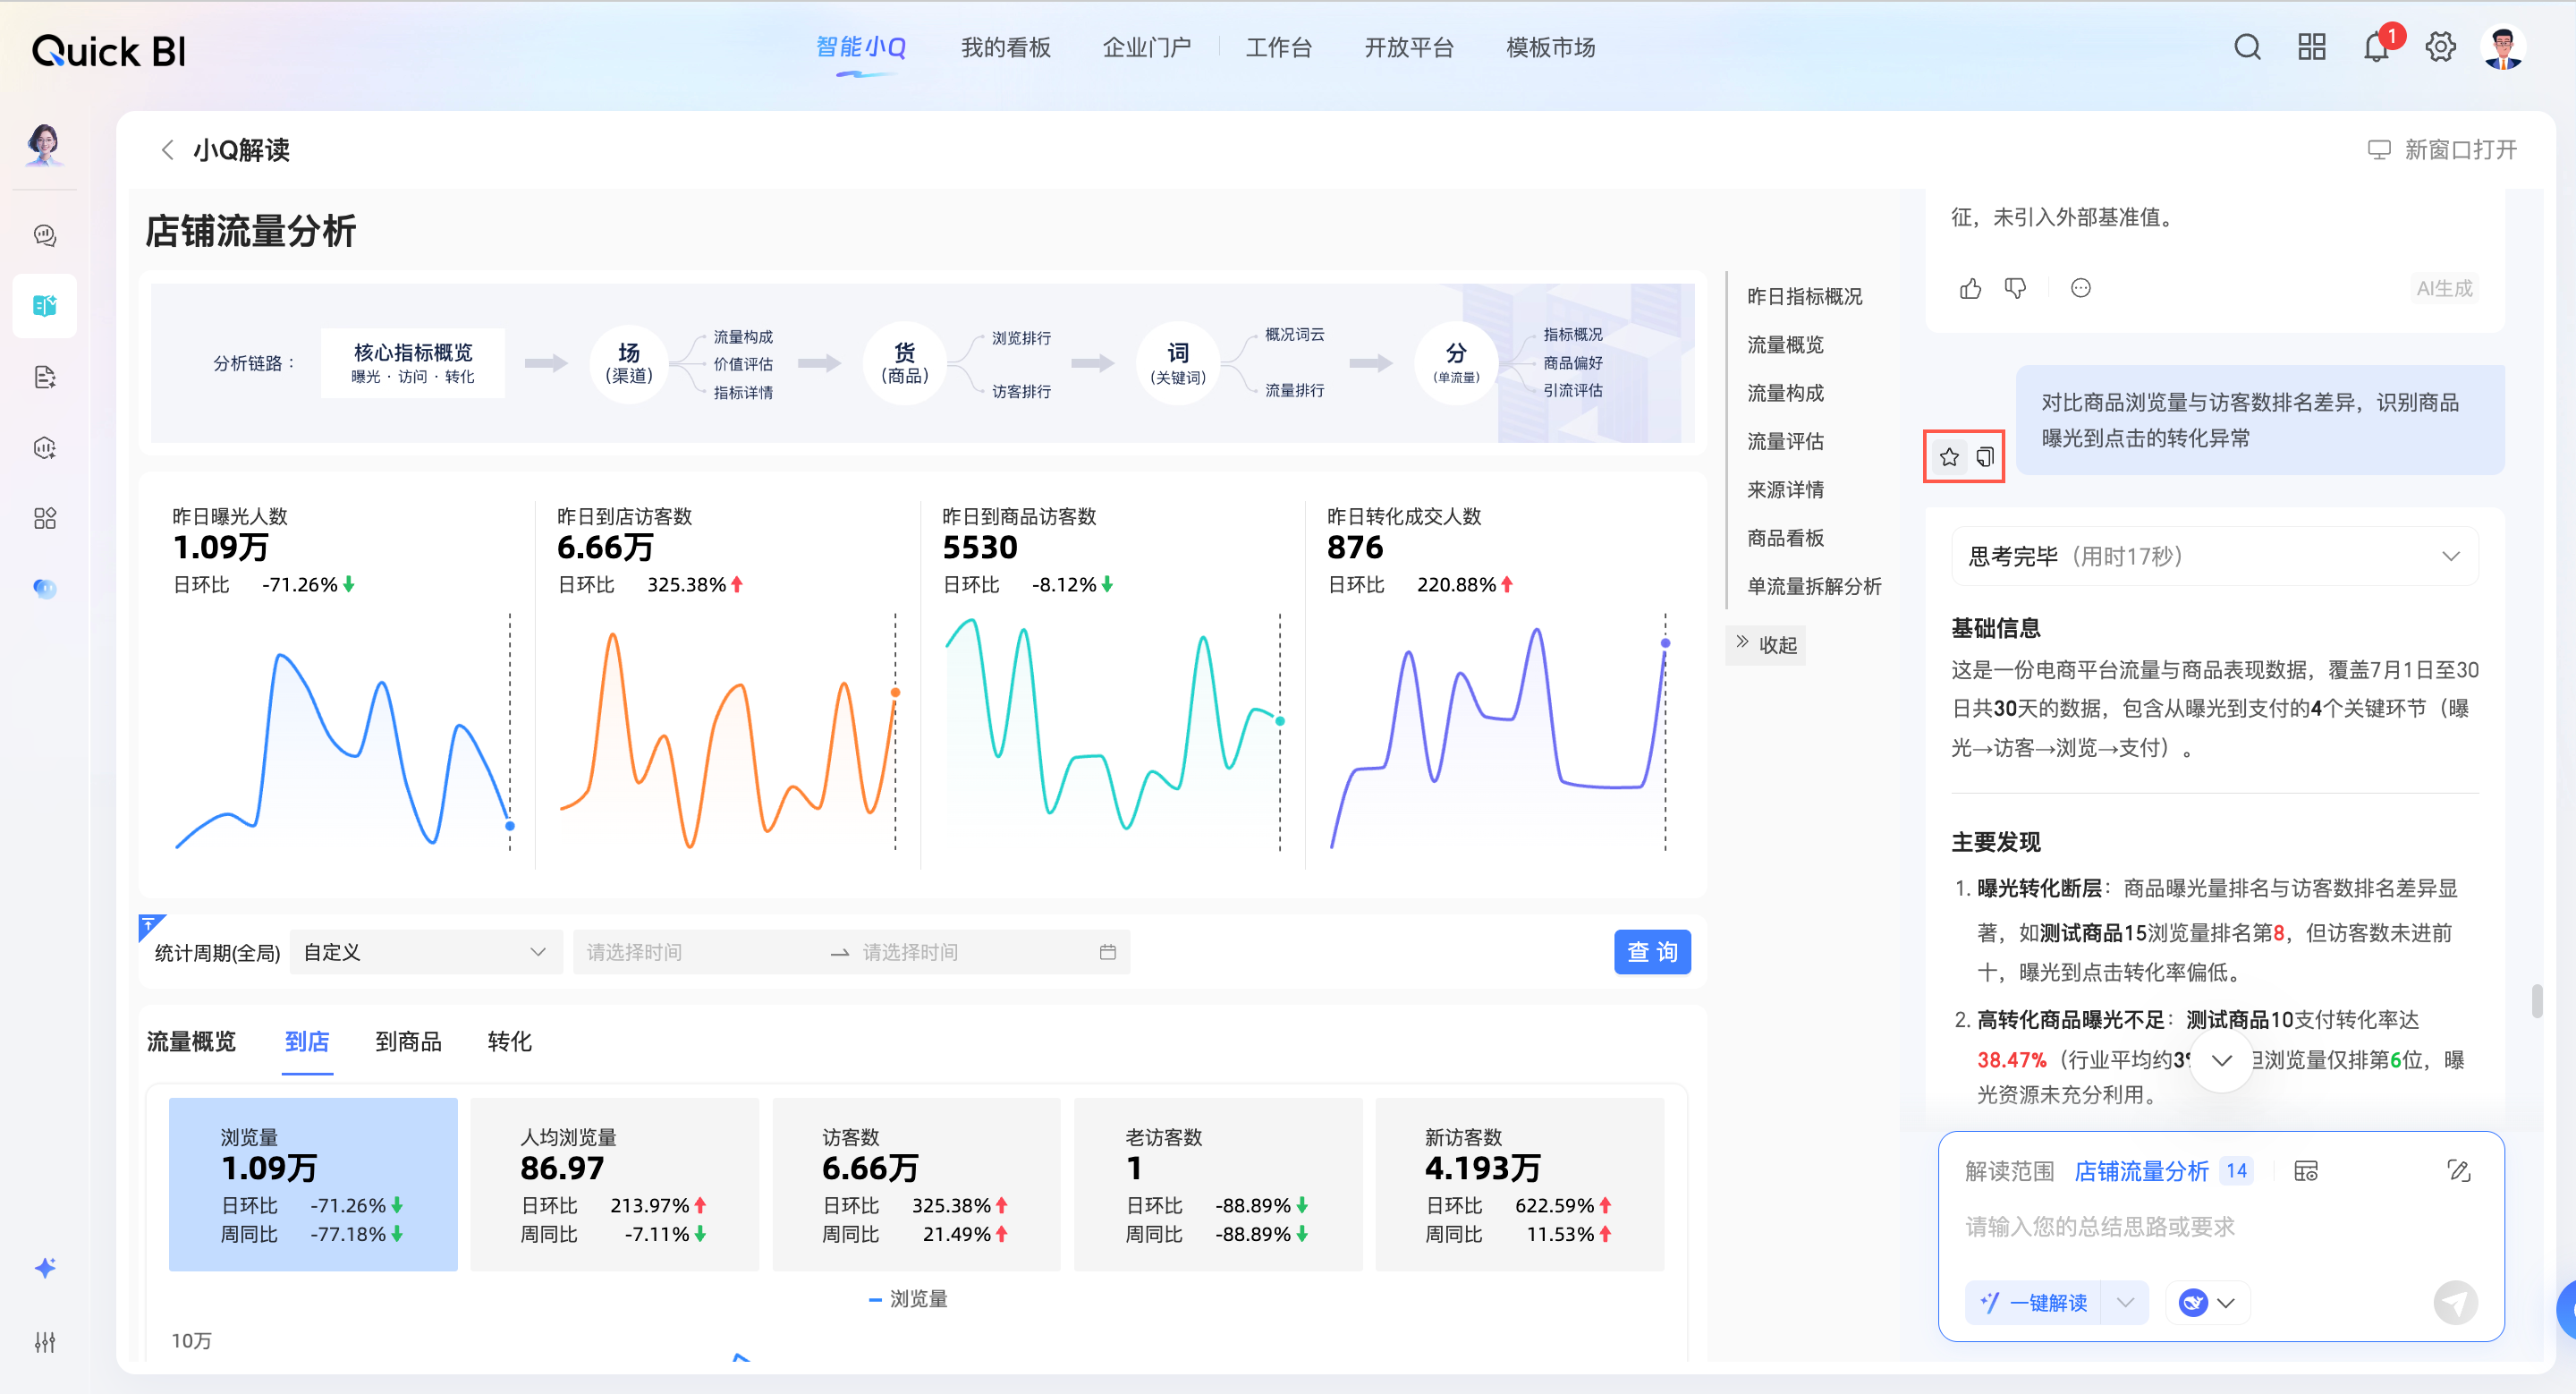Viewport: 2576px width, 1394px height.
Task: Open the notification bell with red badge
Action: click(x=2376, y=47)
